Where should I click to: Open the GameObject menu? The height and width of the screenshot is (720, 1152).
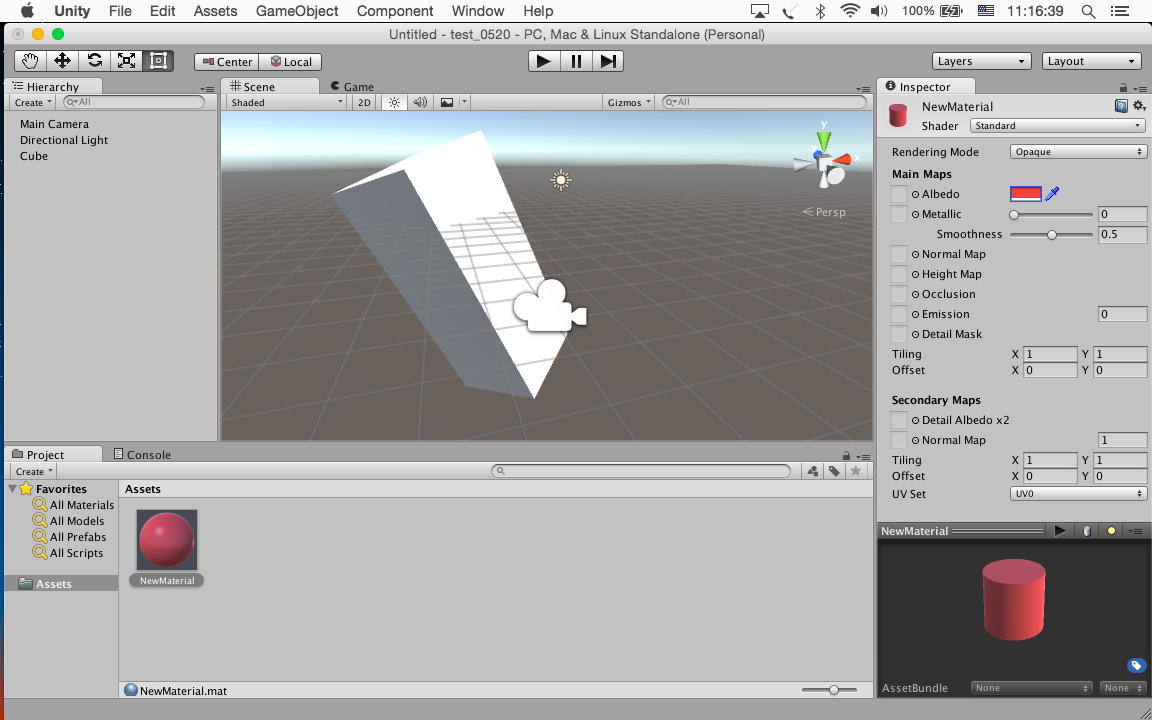297,11
